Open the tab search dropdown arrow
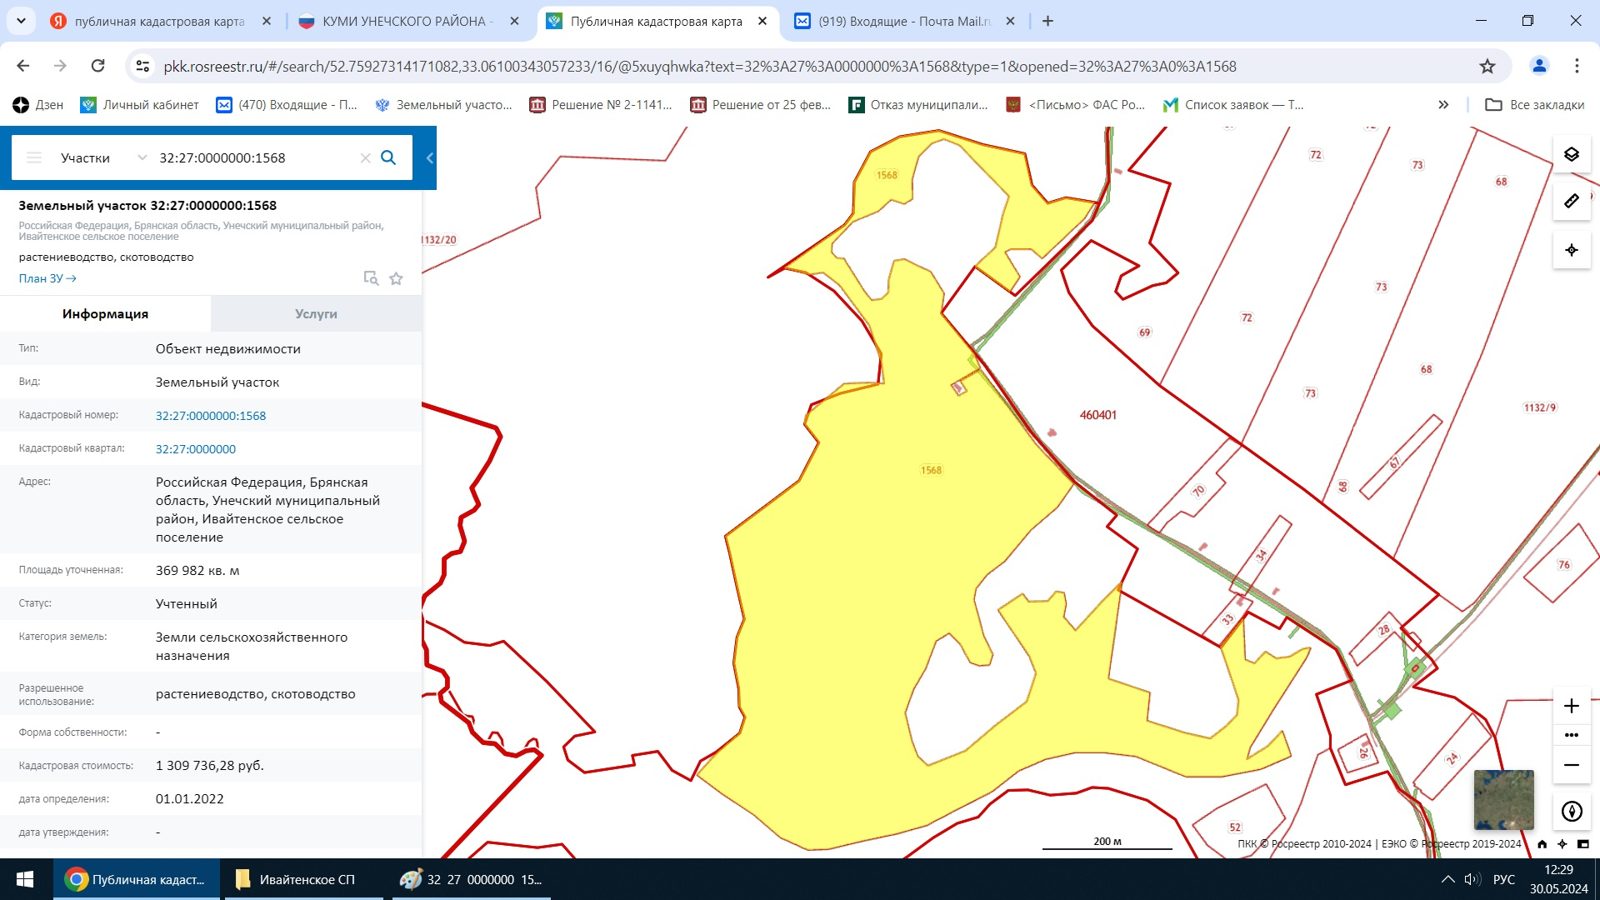1600x900 pixels. pyautogui.click(x=21, y=20)
